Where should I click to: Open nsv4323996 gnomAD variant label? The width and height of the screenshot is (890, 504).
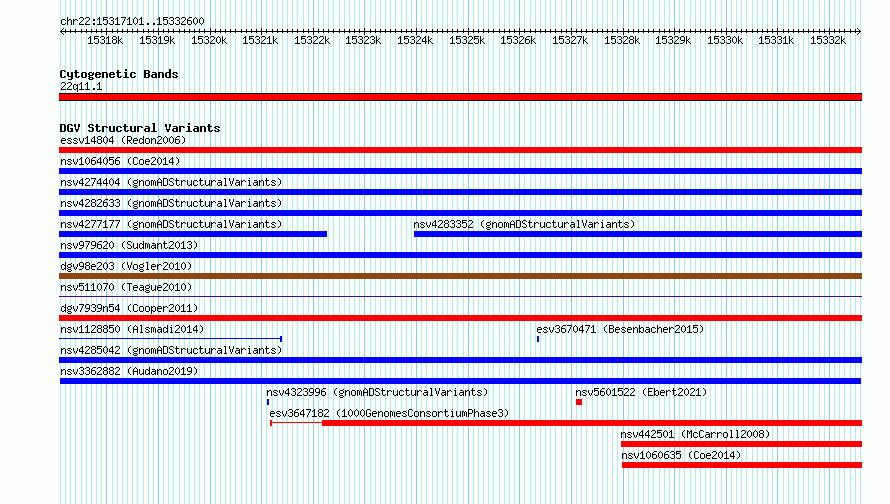377,392
